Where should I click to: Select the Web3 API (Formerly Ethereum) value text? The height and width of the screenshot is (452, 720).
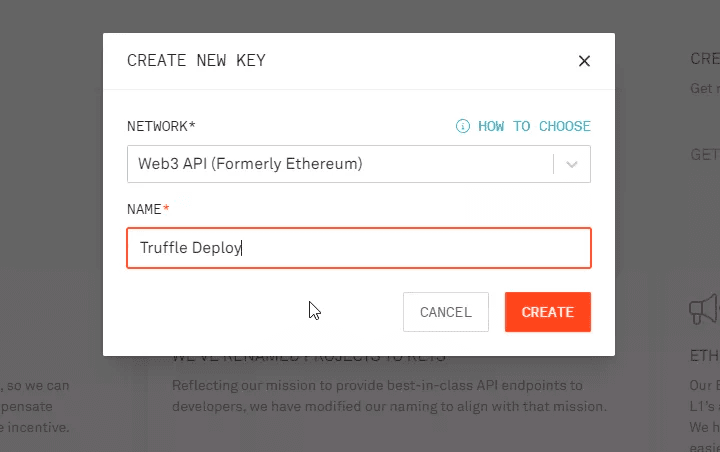250,164
